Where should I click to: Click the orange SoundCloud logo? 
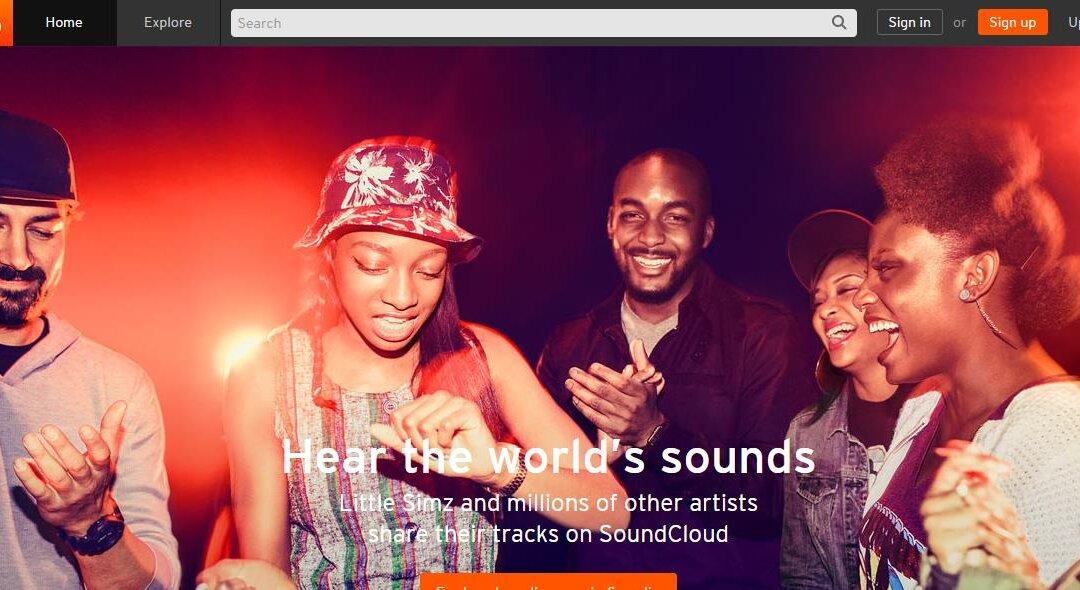5,22
